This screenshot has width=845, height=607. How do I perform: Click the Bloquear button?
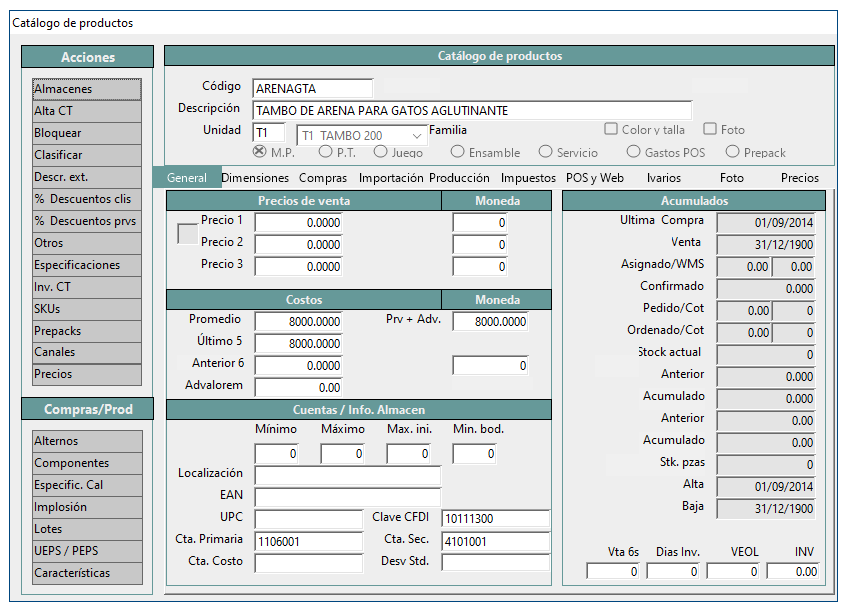click(x=87, y=133)
